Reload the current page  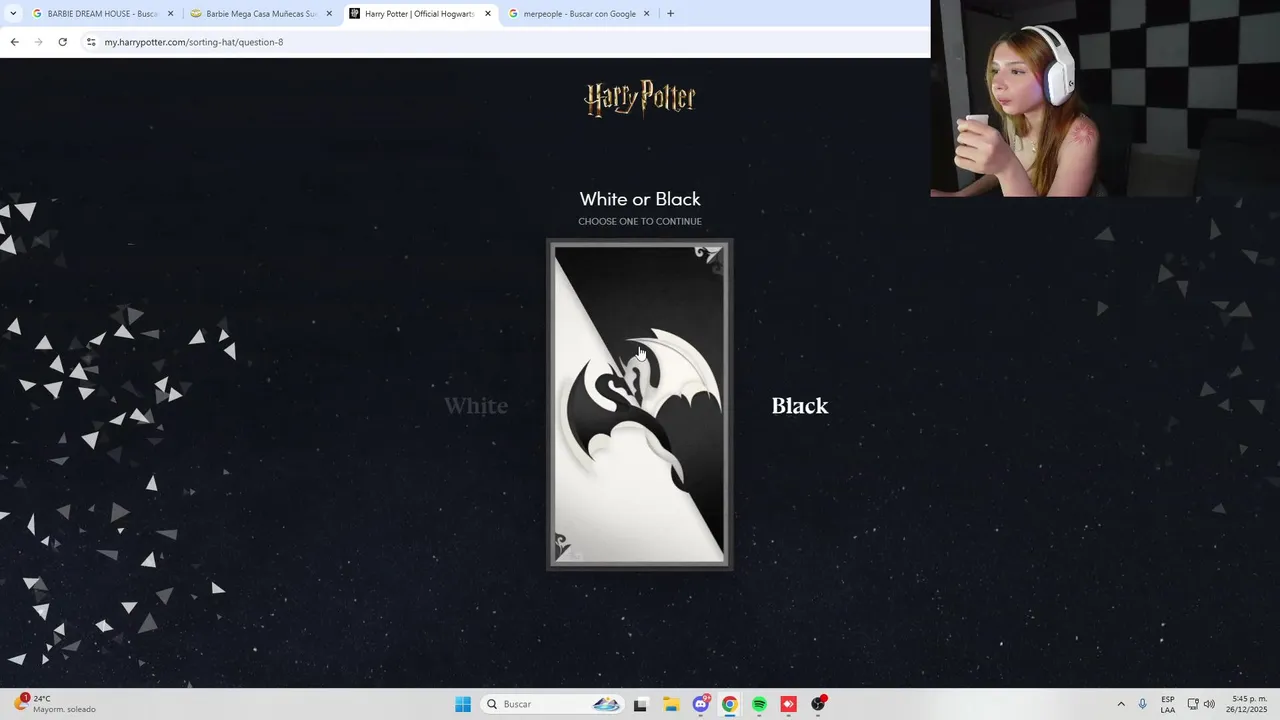coord(62,42)
